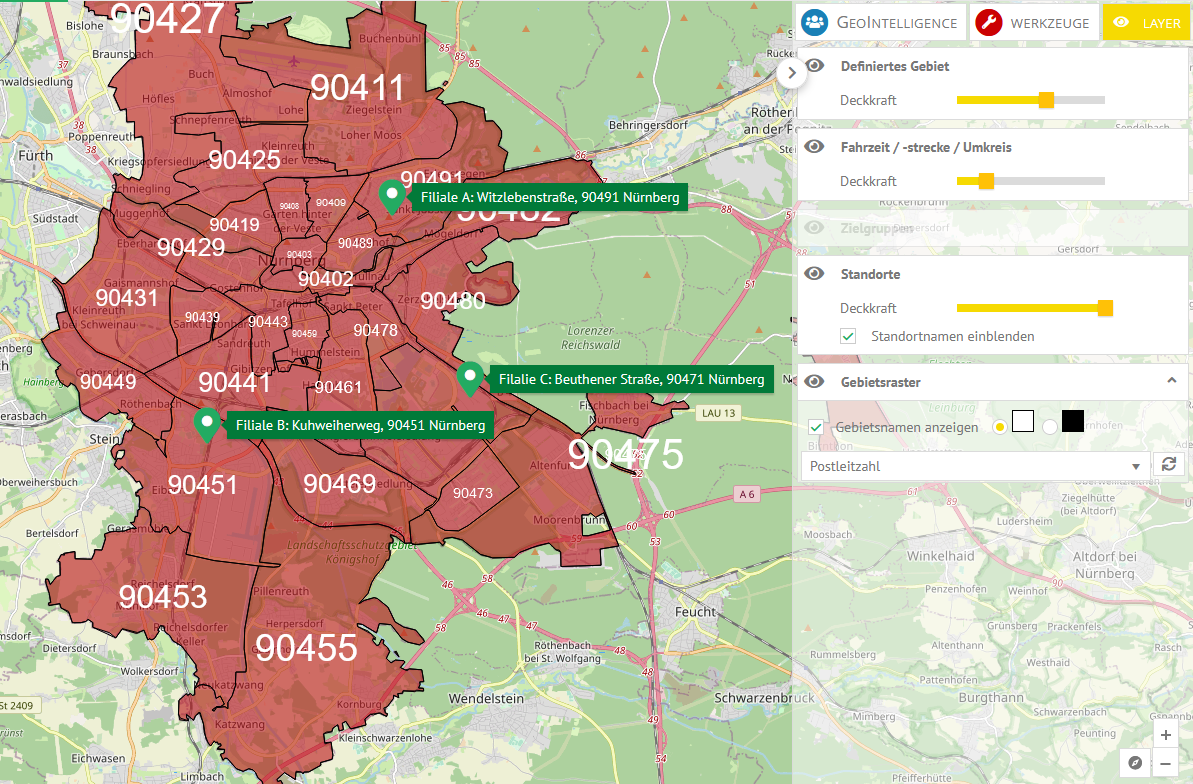The width and height of the screenshot is (1193, 784).
Task: Toggle visibility of Zielgruppen layer
Action: tap(815, 228)
